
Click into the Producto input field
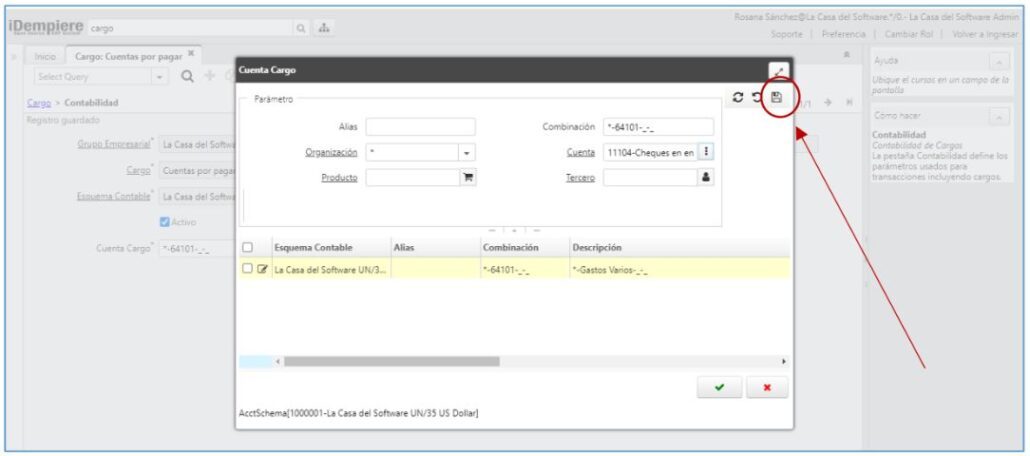pyautogui.click(x=413, y=177)
